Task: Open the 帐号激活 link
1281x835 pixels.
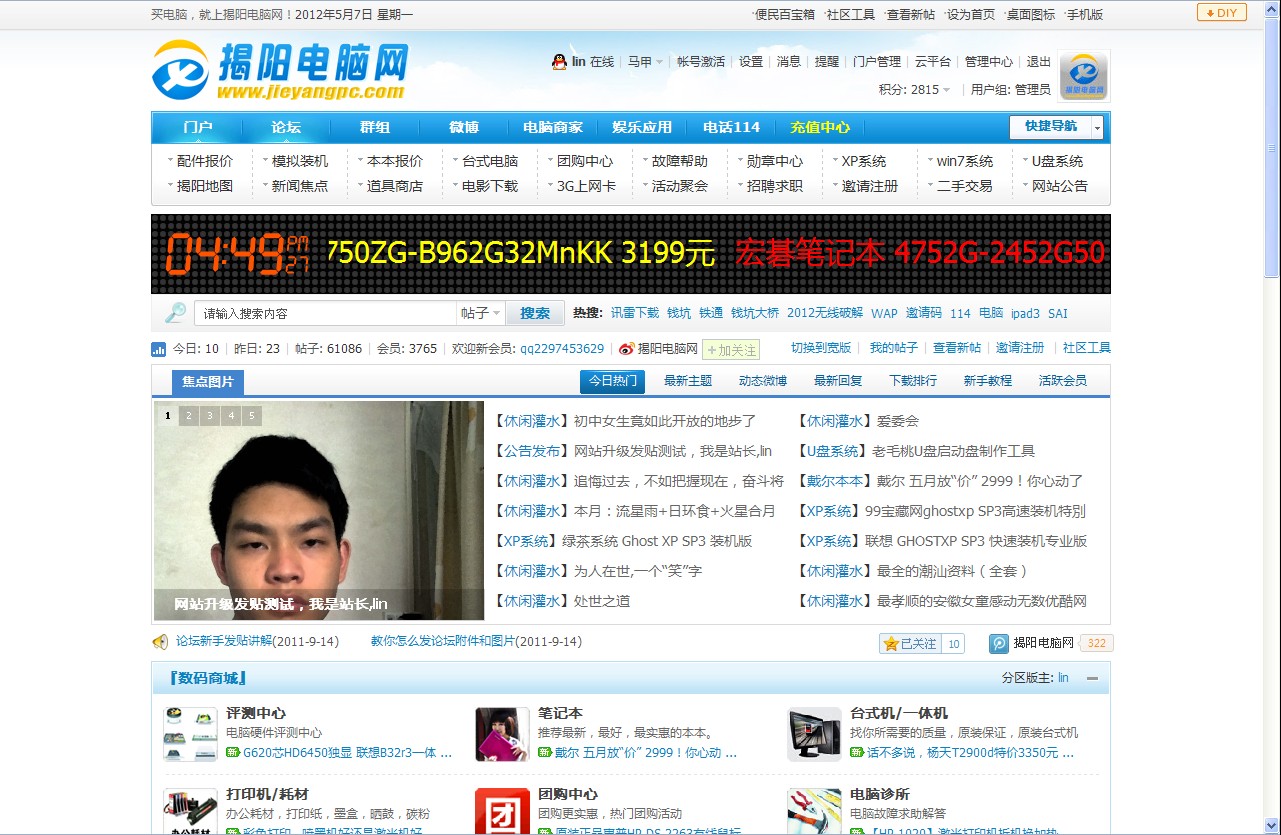Action: [x=701, y=62]
